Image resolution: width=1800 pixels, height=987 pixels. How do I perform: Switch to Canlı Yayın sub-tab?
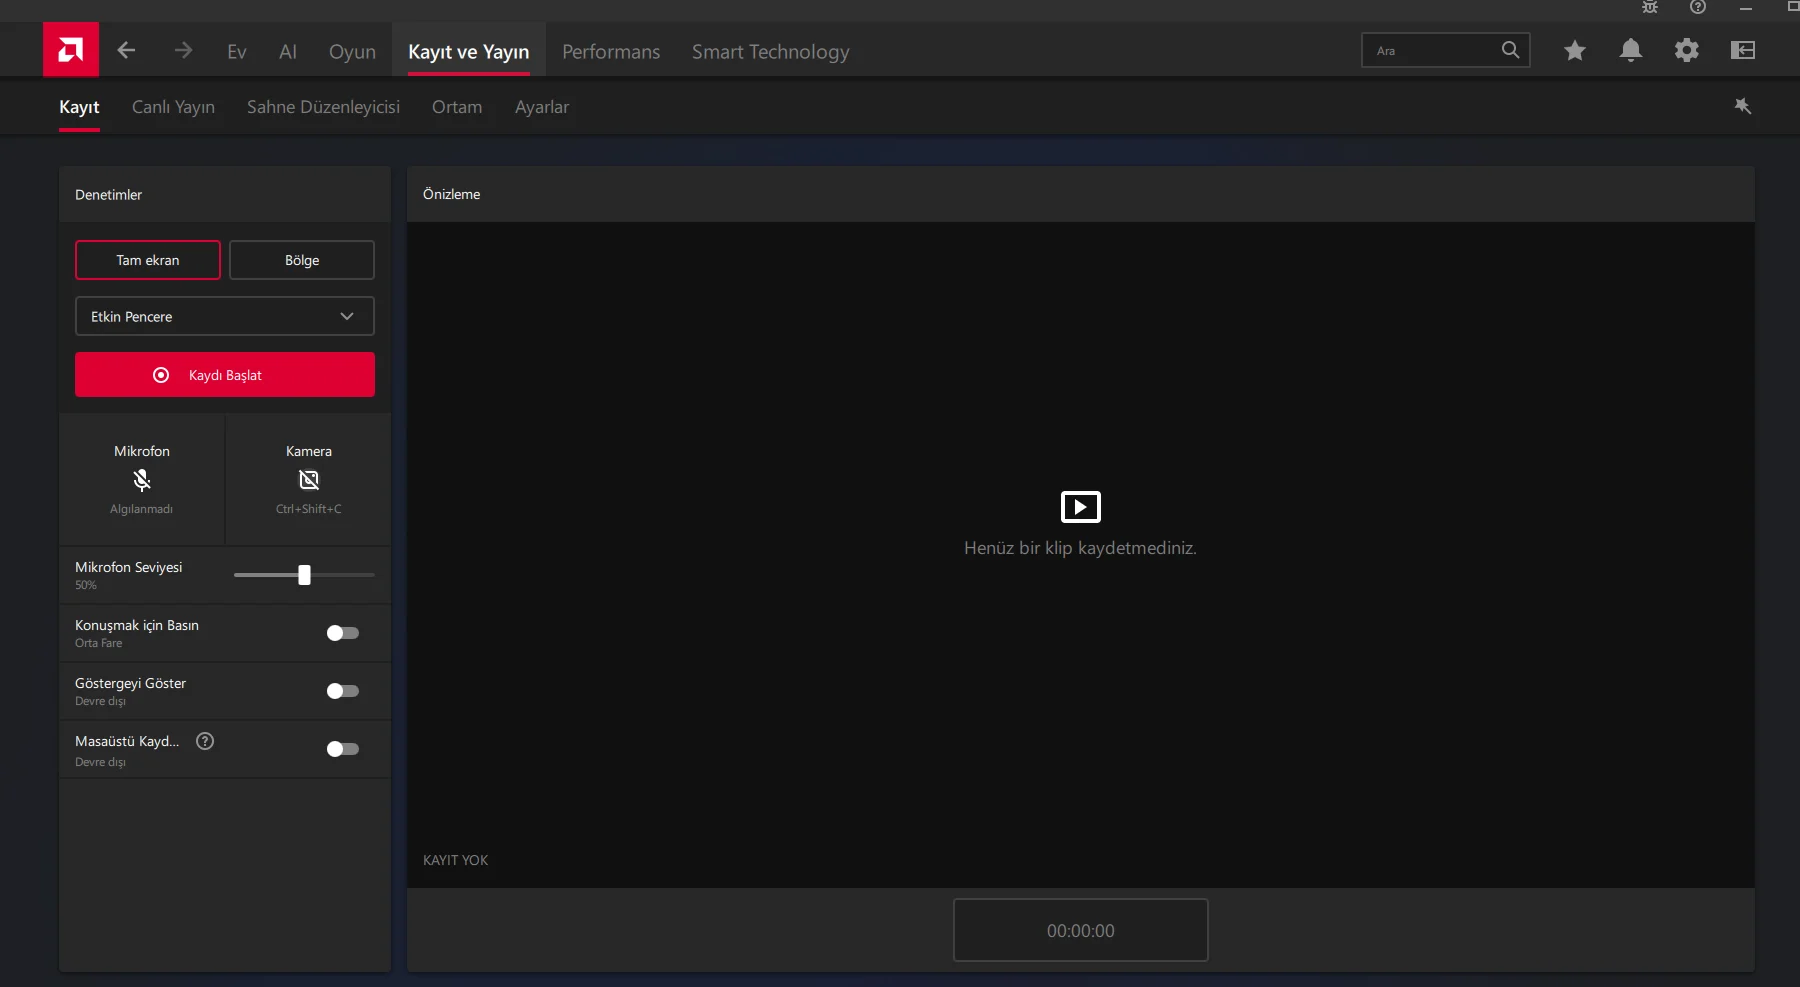pos(173,107)
